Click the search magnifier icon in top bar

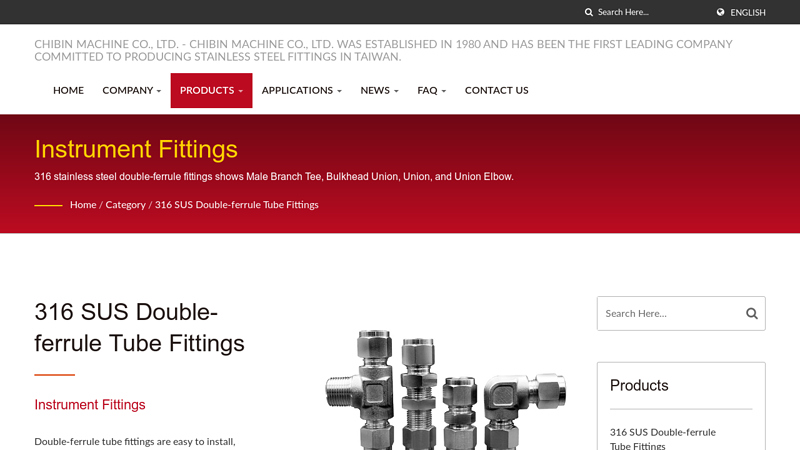click(x=588, y=12)
